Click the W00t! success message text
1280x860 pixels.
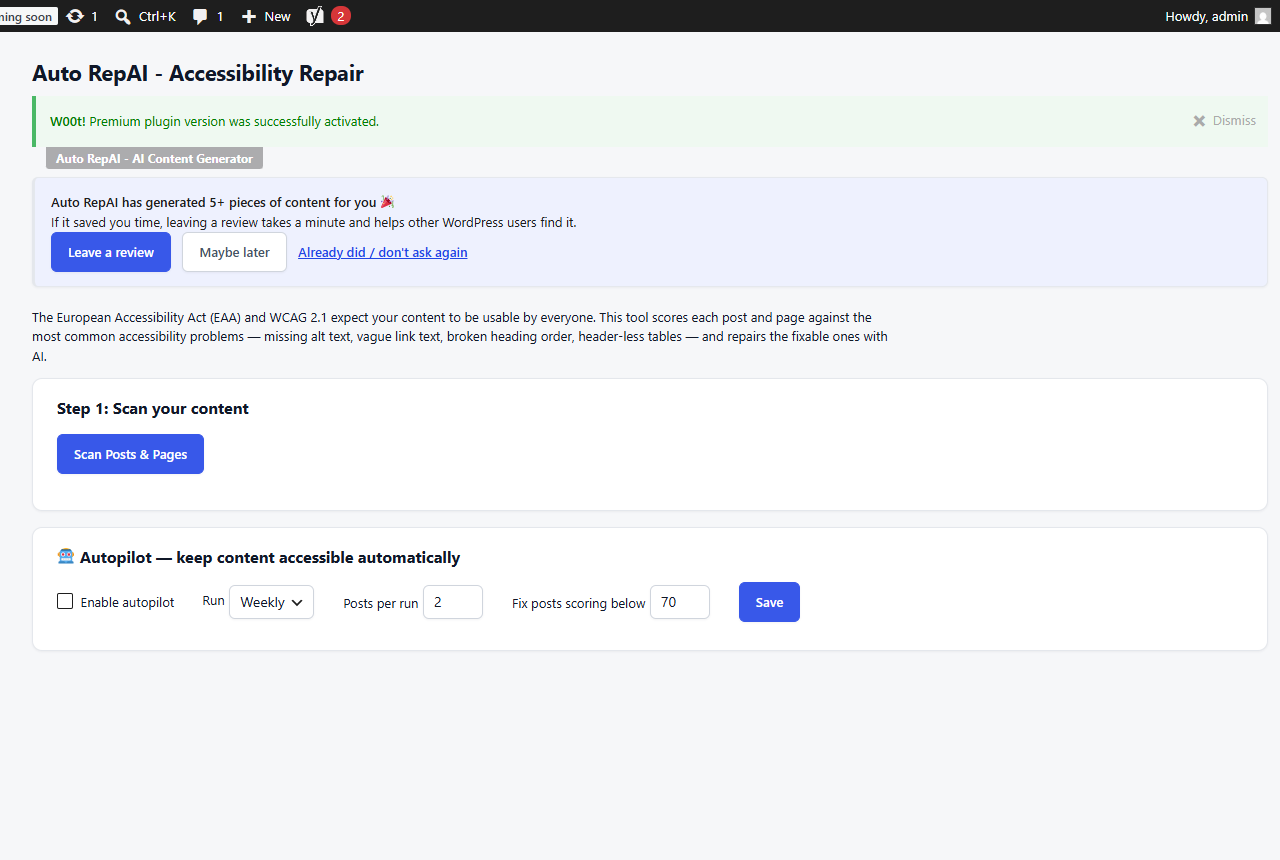[x=214, y=121]
